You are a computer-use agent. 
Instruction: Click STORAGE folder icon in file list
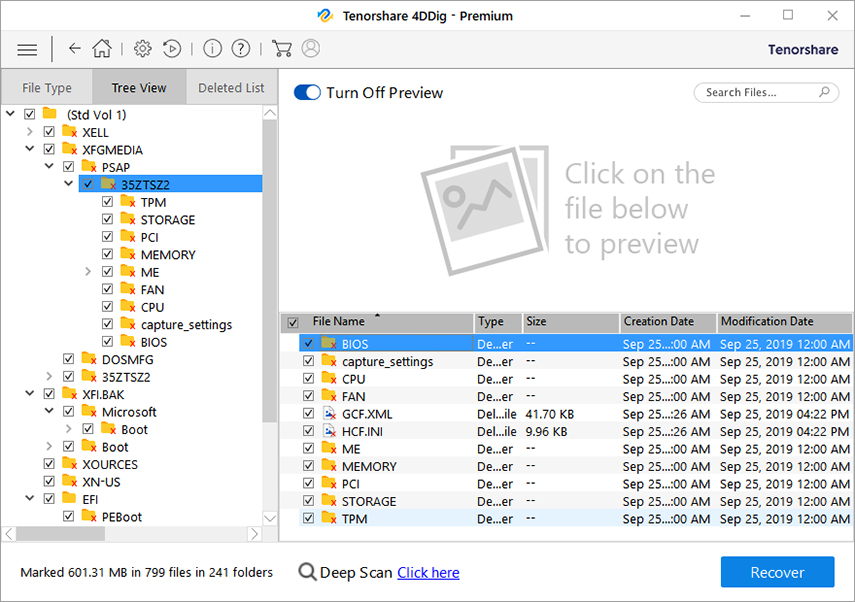click(x=329, y=501)
